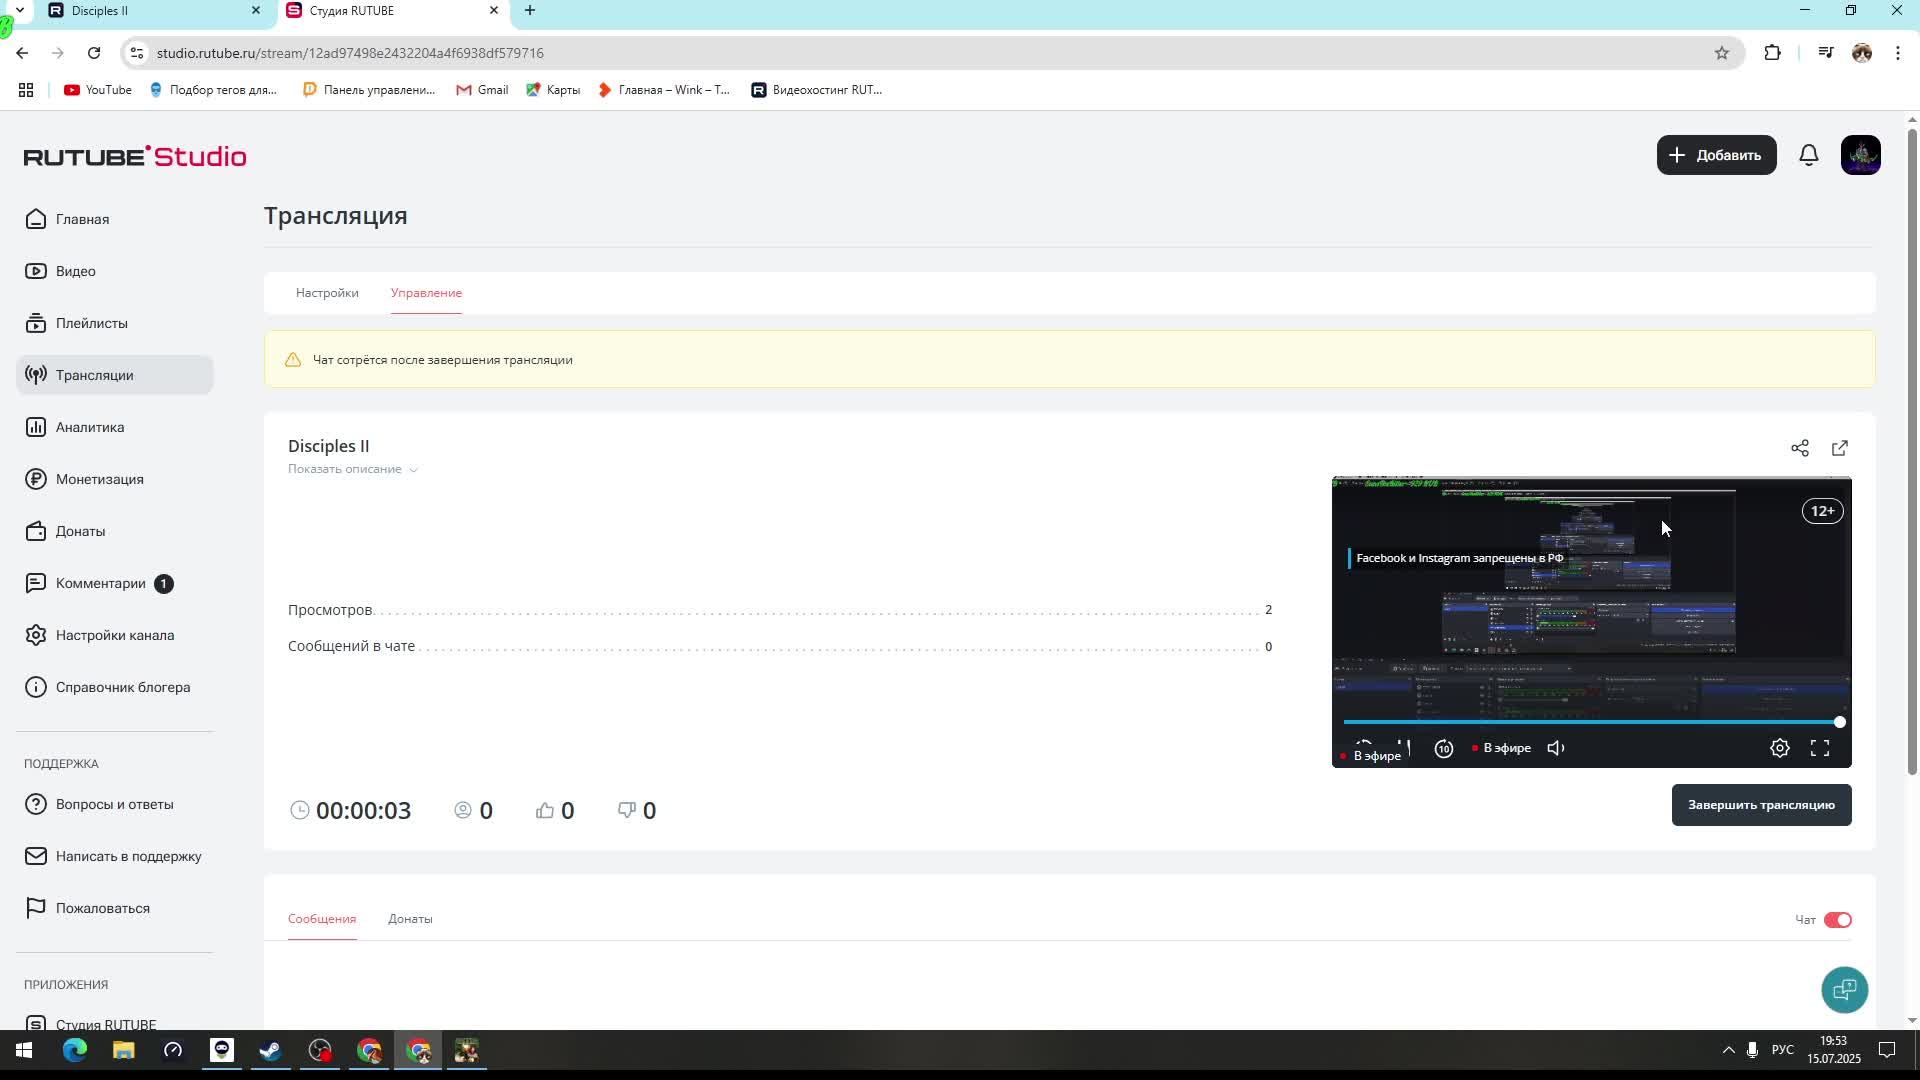Screen dimensions: 1920x1080
Task: Click Завершить трансляцию button
Action: pos(1760,805)
